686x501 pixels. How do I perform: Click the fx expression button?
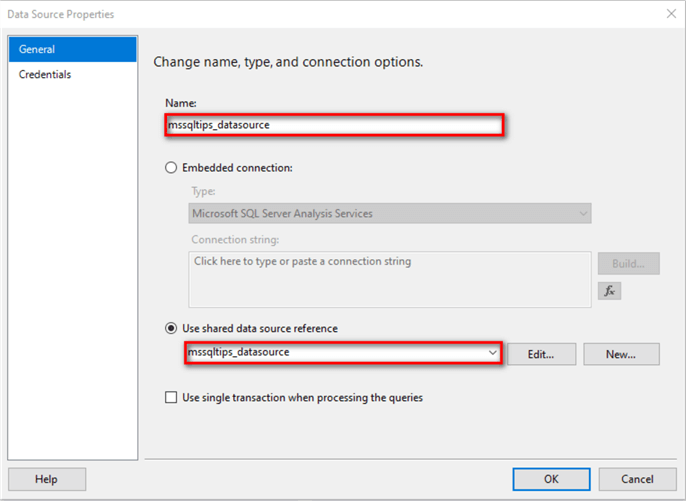[x=609, y=291]
